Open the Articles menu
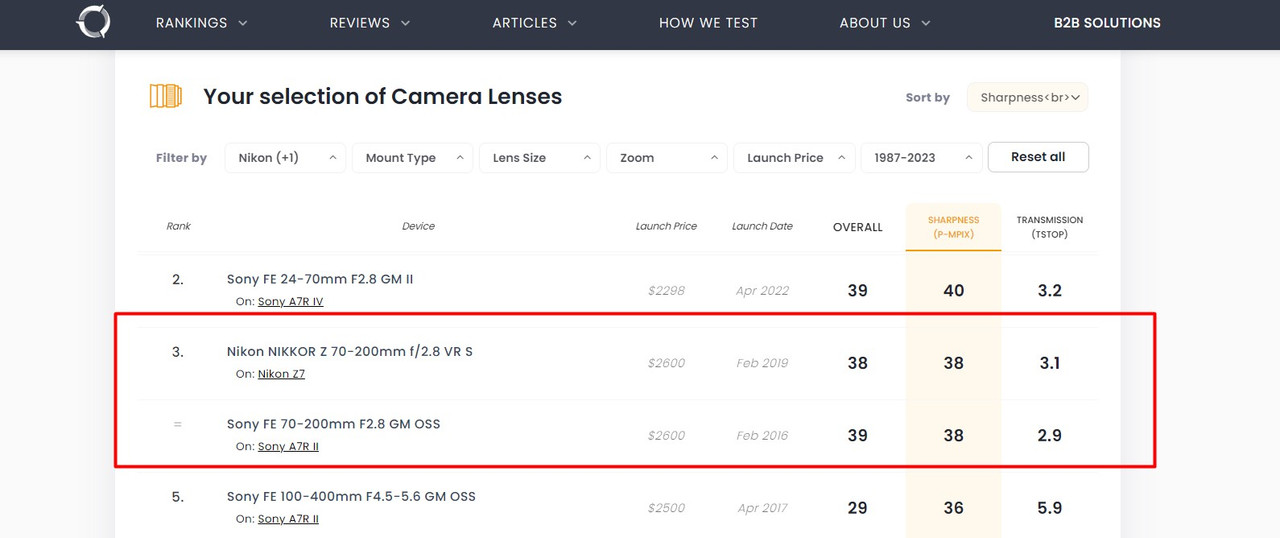 coord(535,22)
